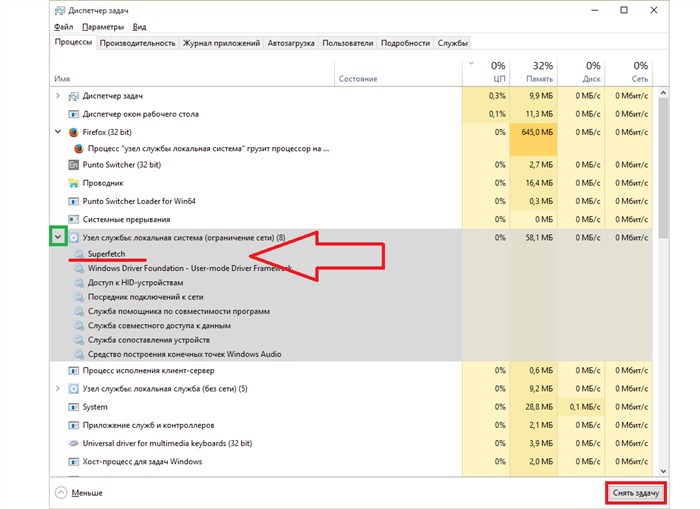700x509 pixels.
Task: Select the Superfetch service row
Action: coord(351,254)
